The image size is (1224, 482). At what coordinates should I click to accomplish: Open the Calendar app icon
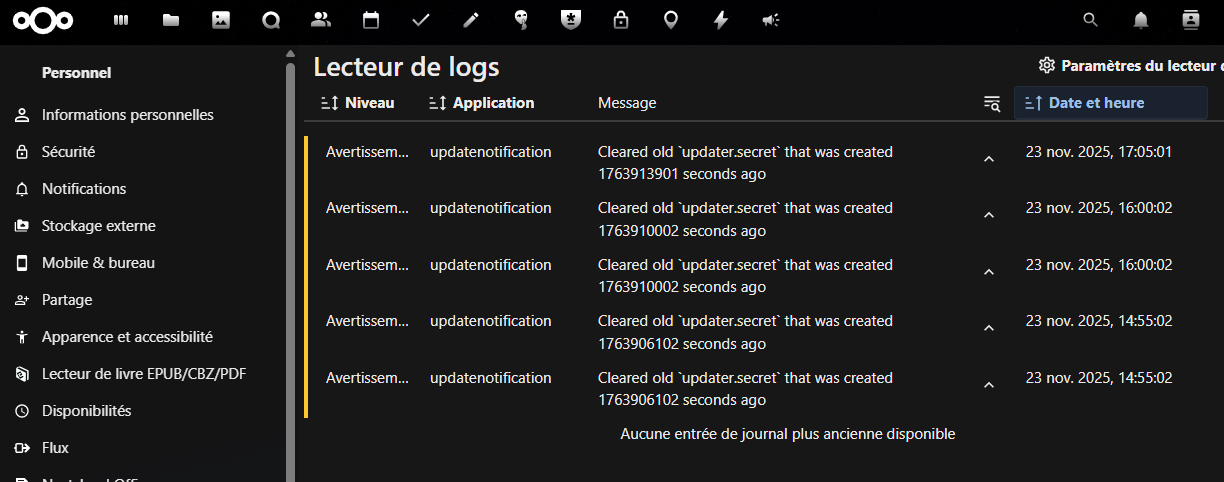tap(371, 20)
